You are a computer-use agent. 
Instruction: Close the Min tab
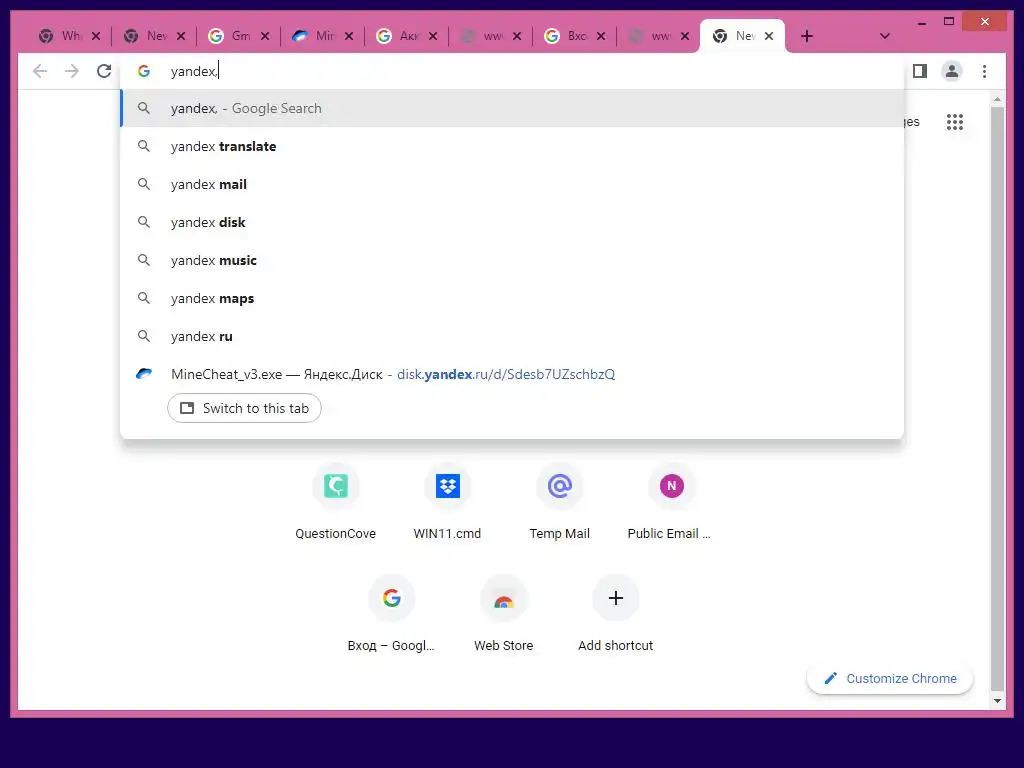click(349, 36)
